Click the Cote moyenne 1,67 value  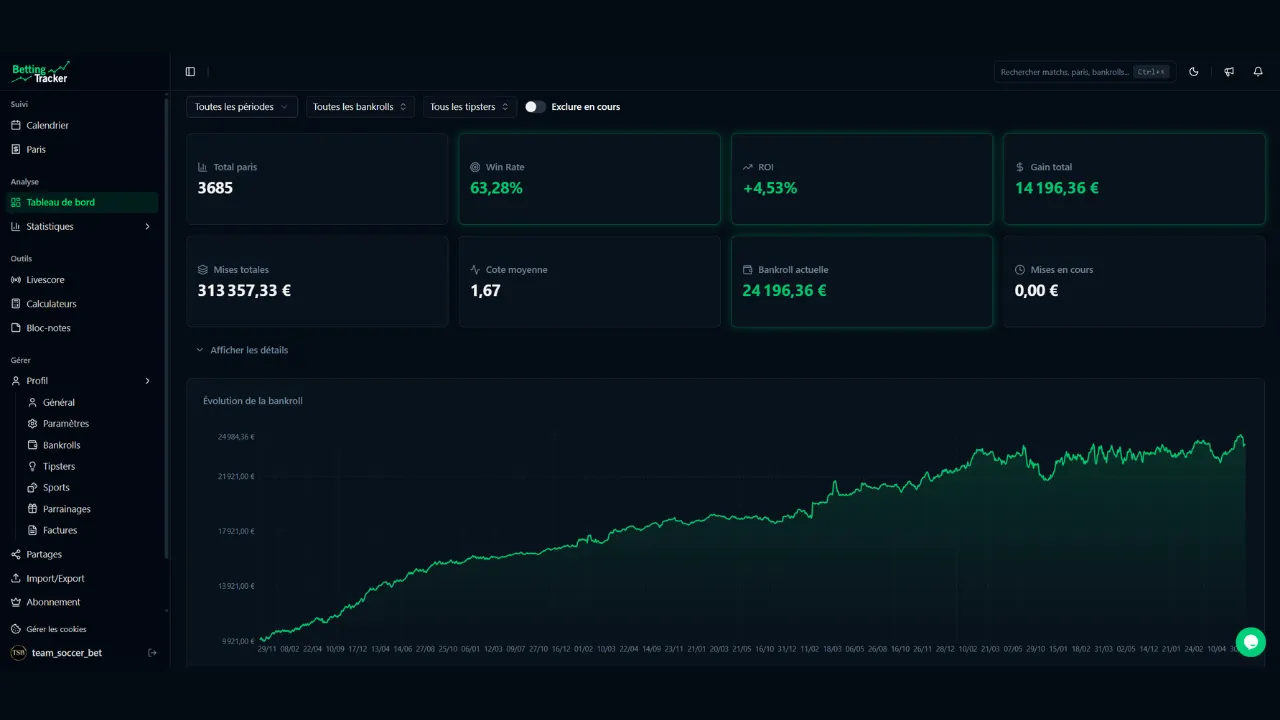click(x=485, y=291)
